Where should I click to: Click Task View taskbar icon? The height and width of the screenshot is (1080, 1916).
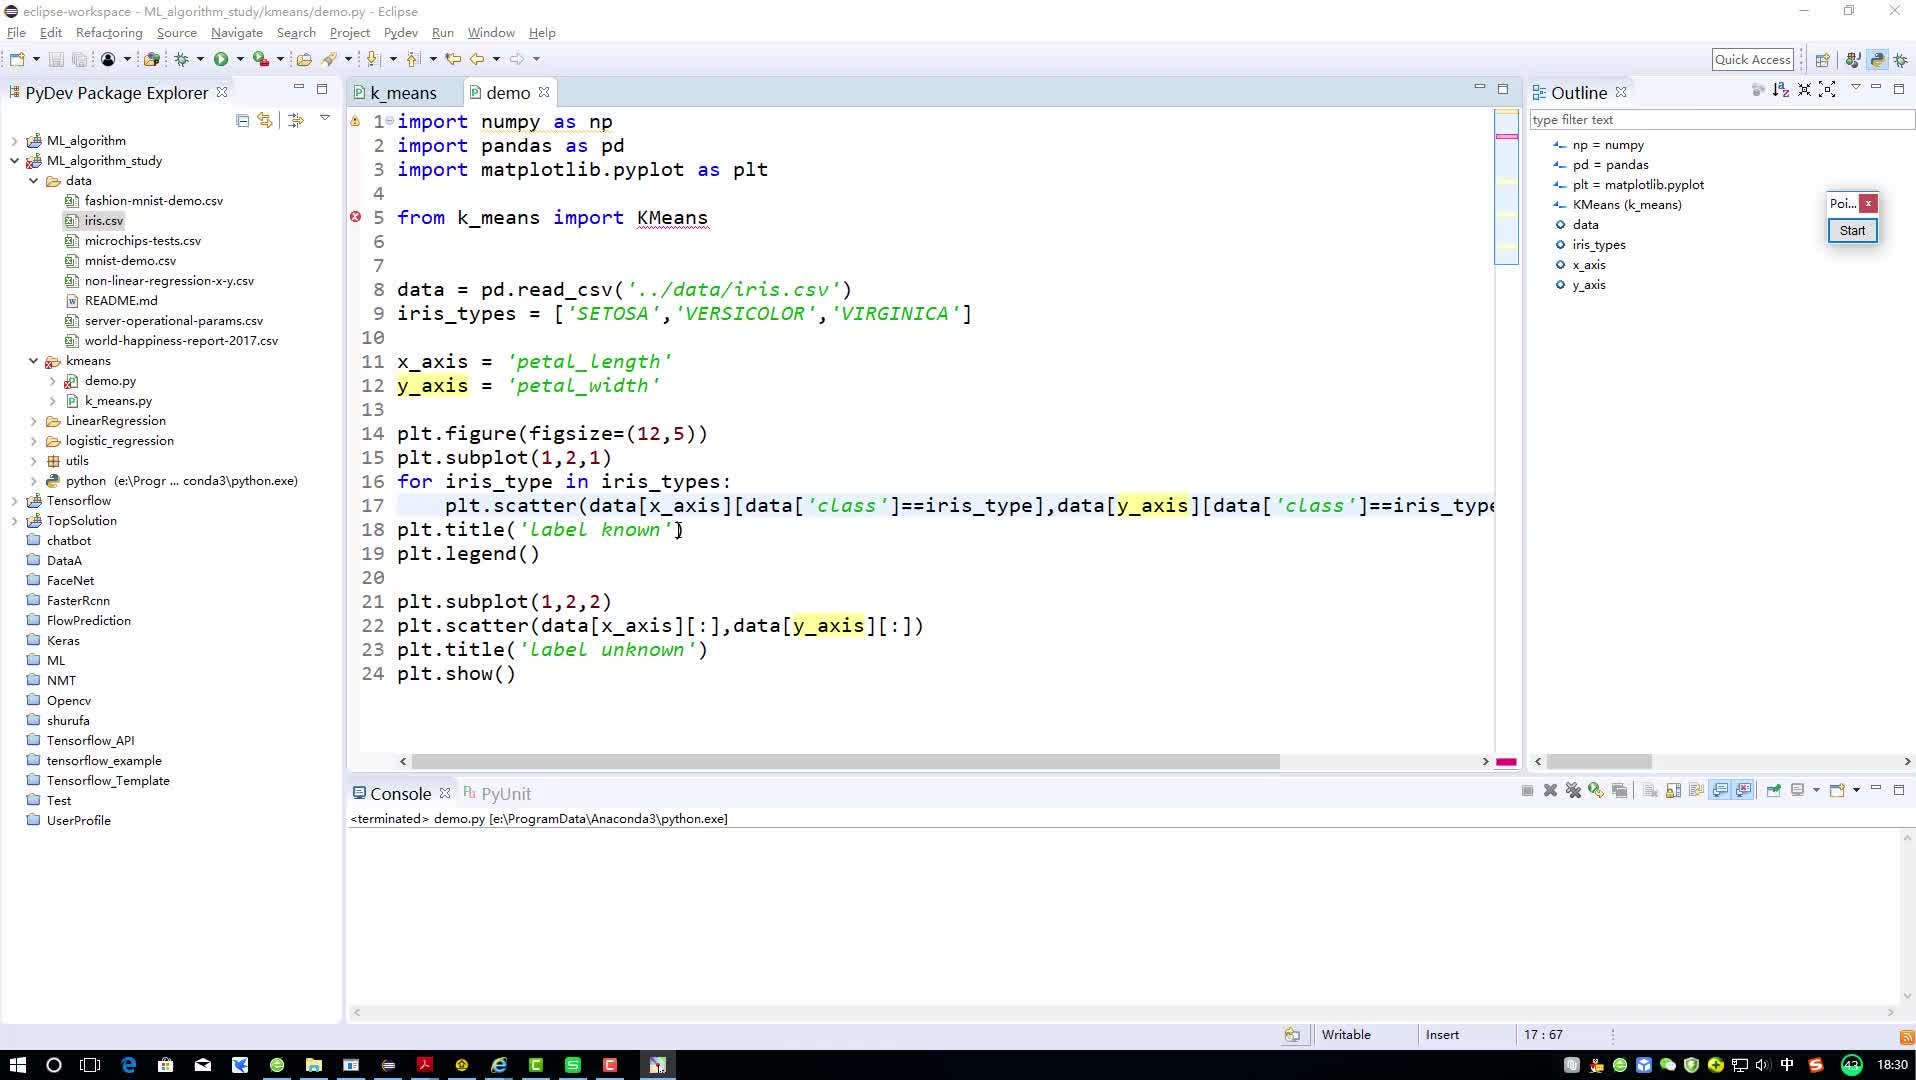pos(91,1065)
